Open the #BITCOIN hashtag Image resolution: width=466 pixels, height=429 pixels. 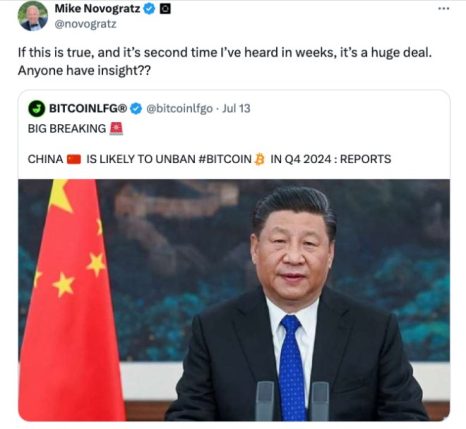pyautogui.click(x=225, y=159)
